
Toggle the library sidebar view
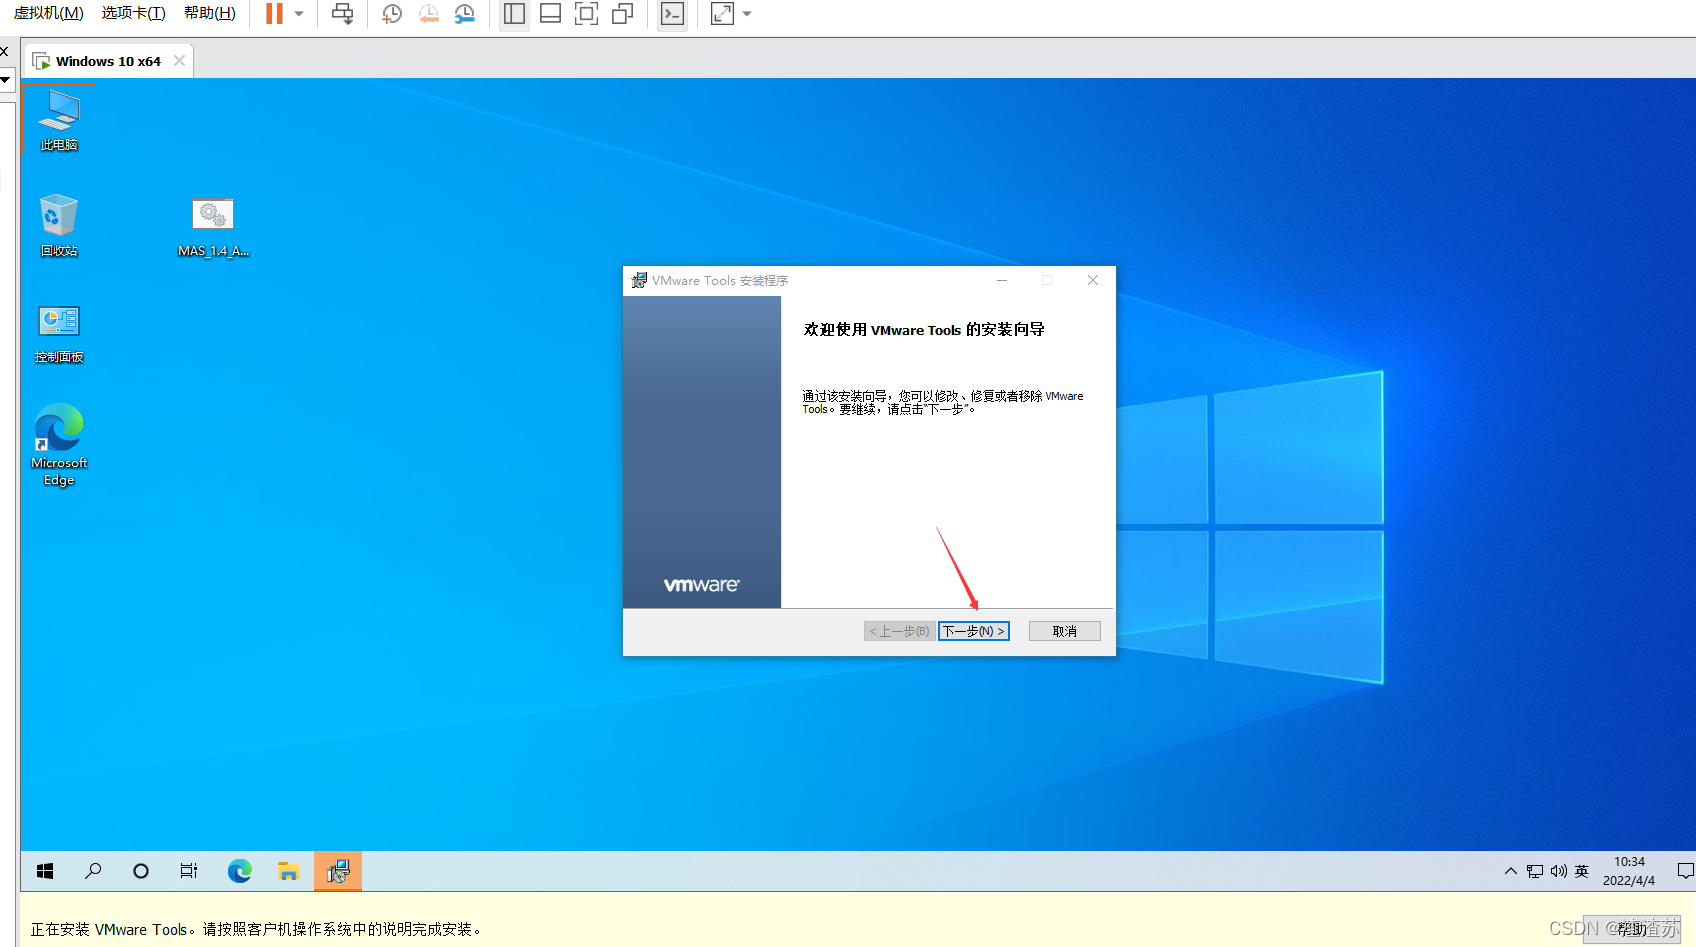514,14
